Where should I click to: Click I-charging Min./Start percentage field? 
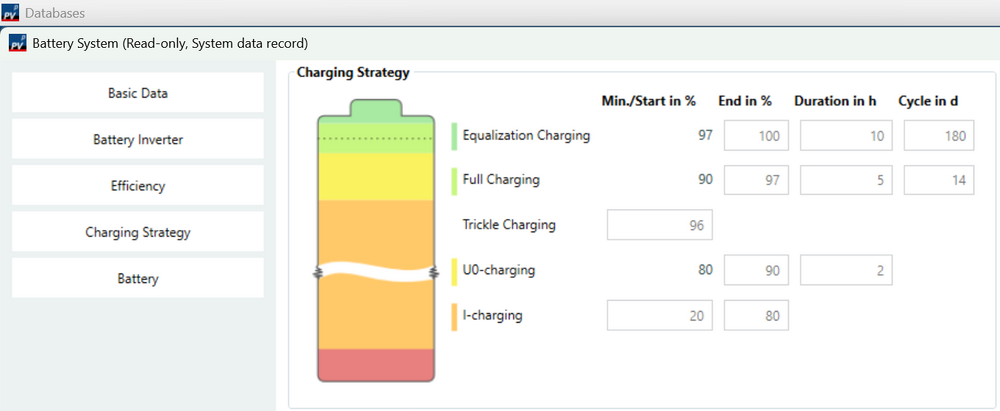tap(659, 316)
